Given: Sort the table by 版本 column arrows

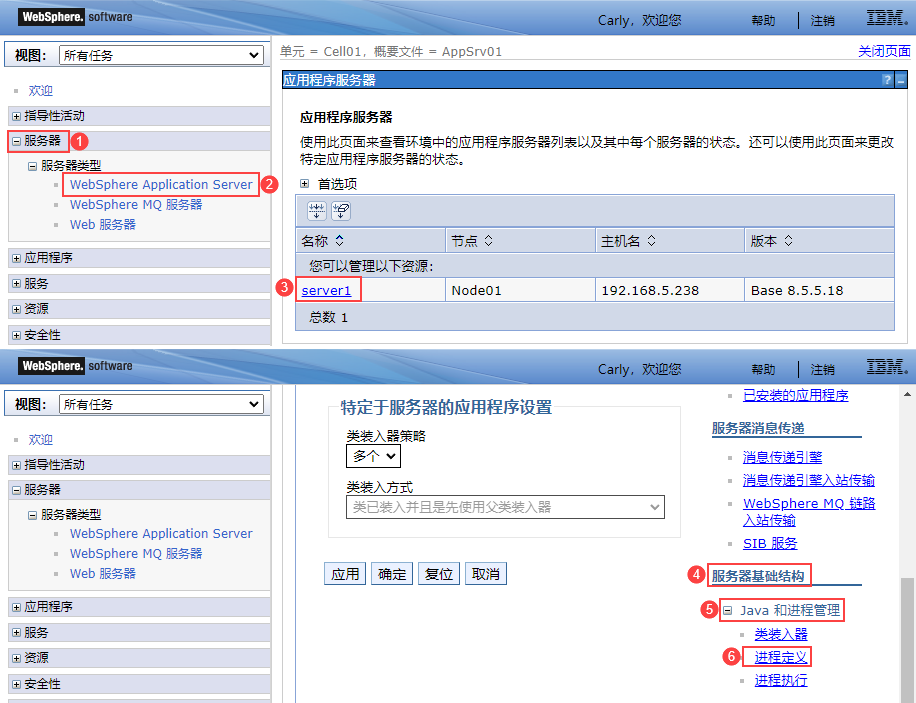Looking at the screenshot, I should click(788, 241).
